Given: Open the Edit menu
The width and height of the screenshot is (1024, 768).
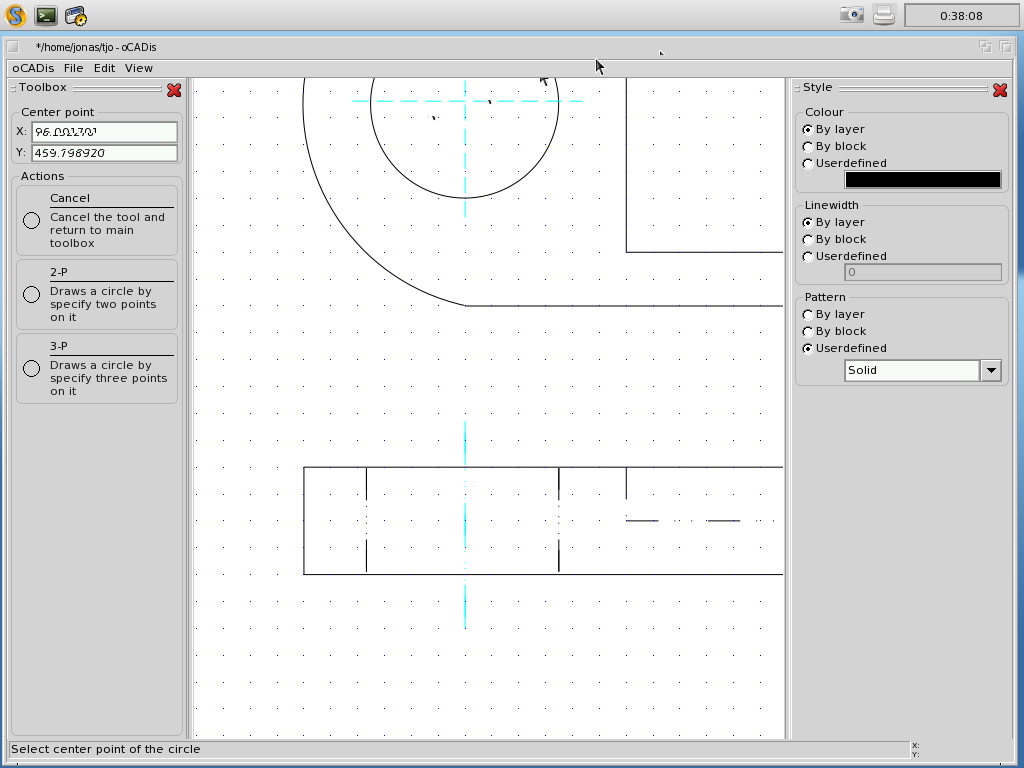Looking at the screenshot, I should [104, 68].
